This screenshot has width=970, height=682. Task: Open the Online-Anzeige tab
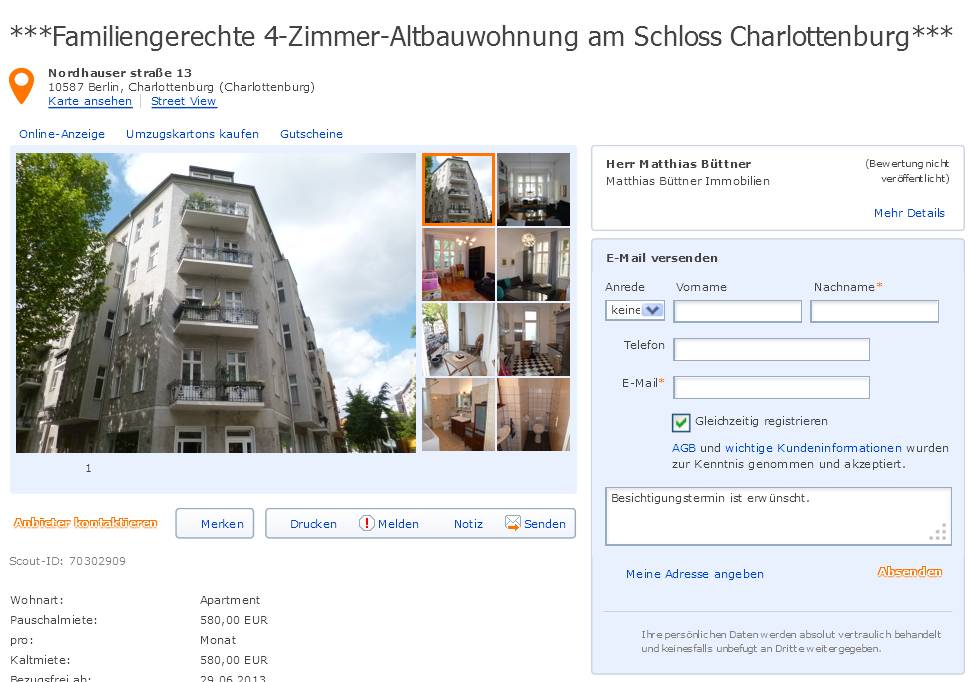pos(62,134)
